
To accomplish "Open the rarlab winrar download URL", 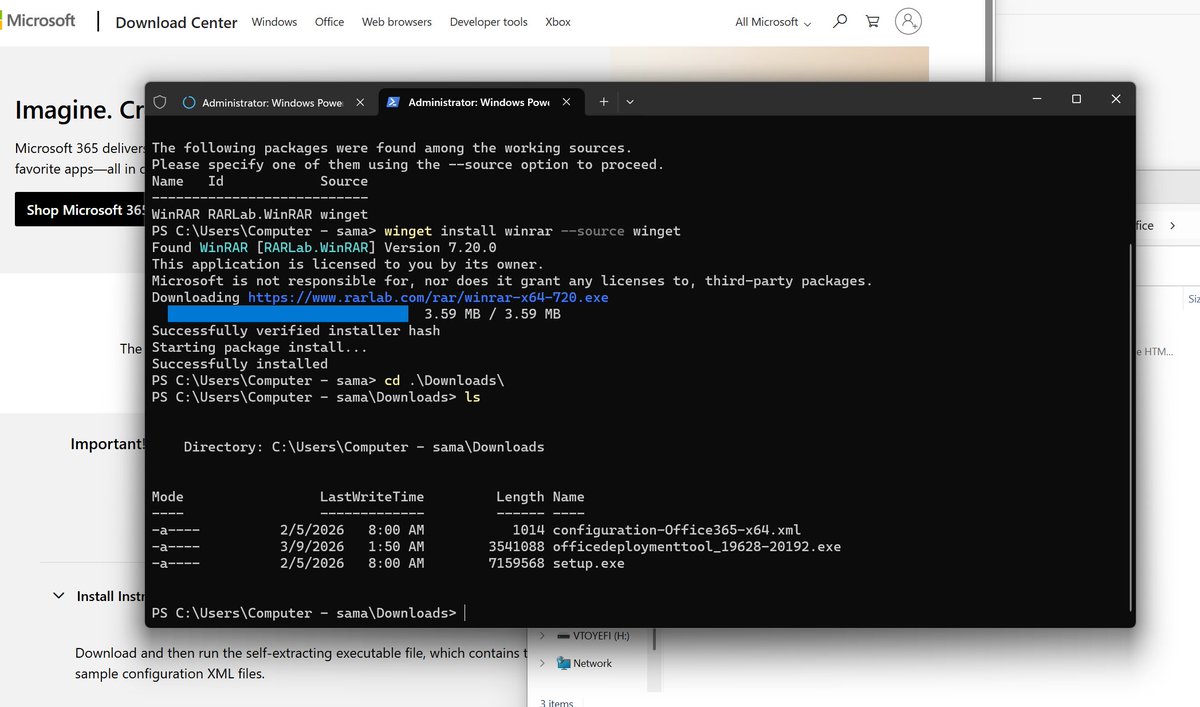I will 428,298.
